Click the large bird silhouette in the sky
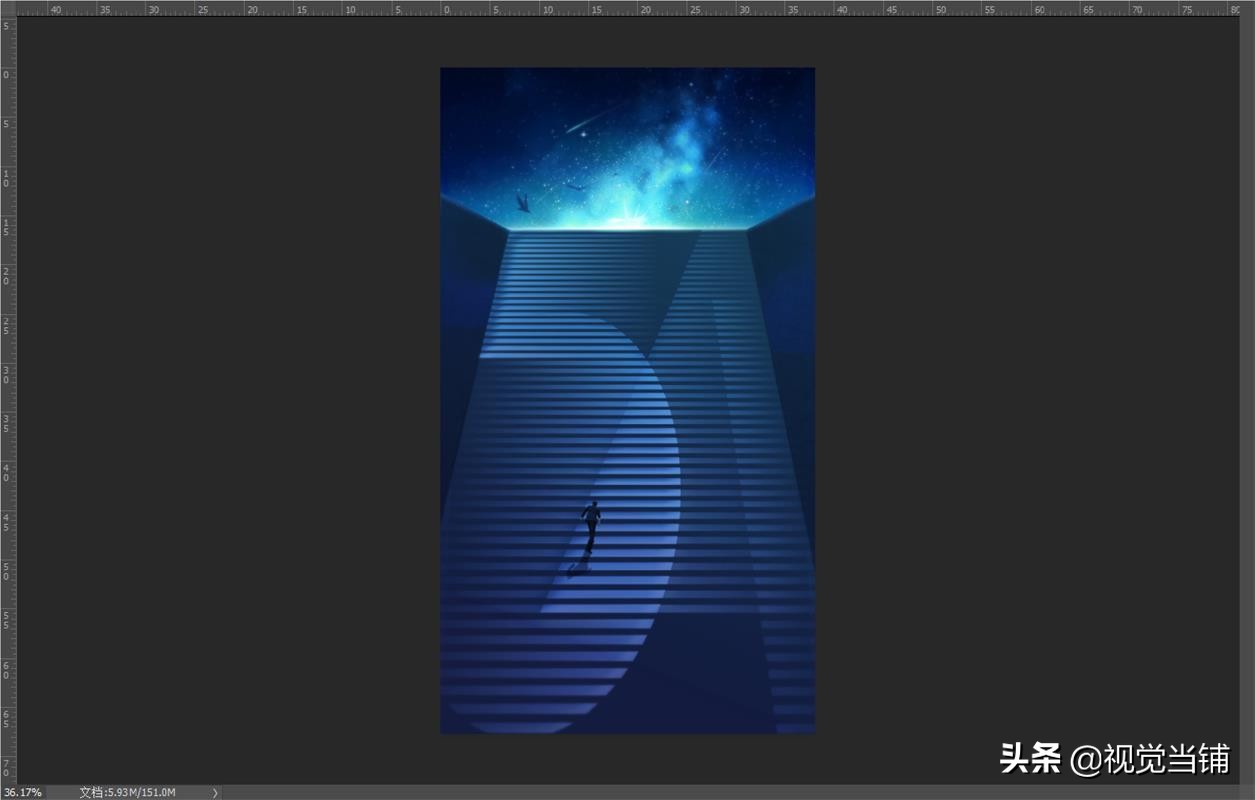The height and width of the screenshot is (800, 1255). (522, 203)
